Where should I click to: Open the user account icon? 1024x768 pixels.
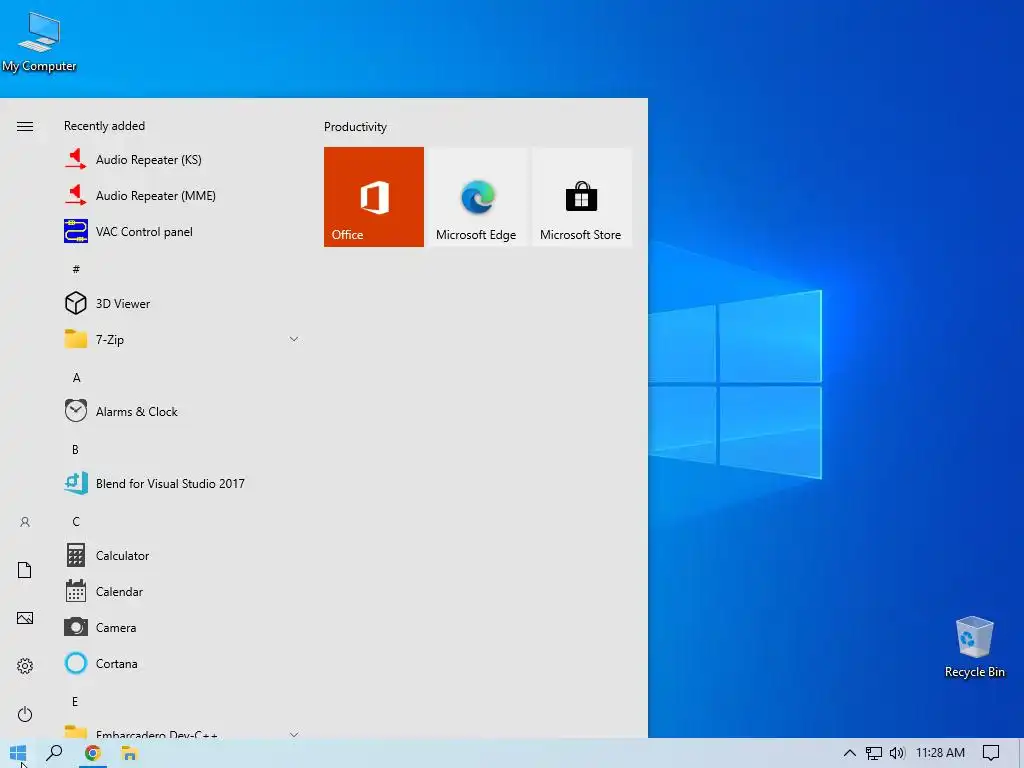click(25, 522)
